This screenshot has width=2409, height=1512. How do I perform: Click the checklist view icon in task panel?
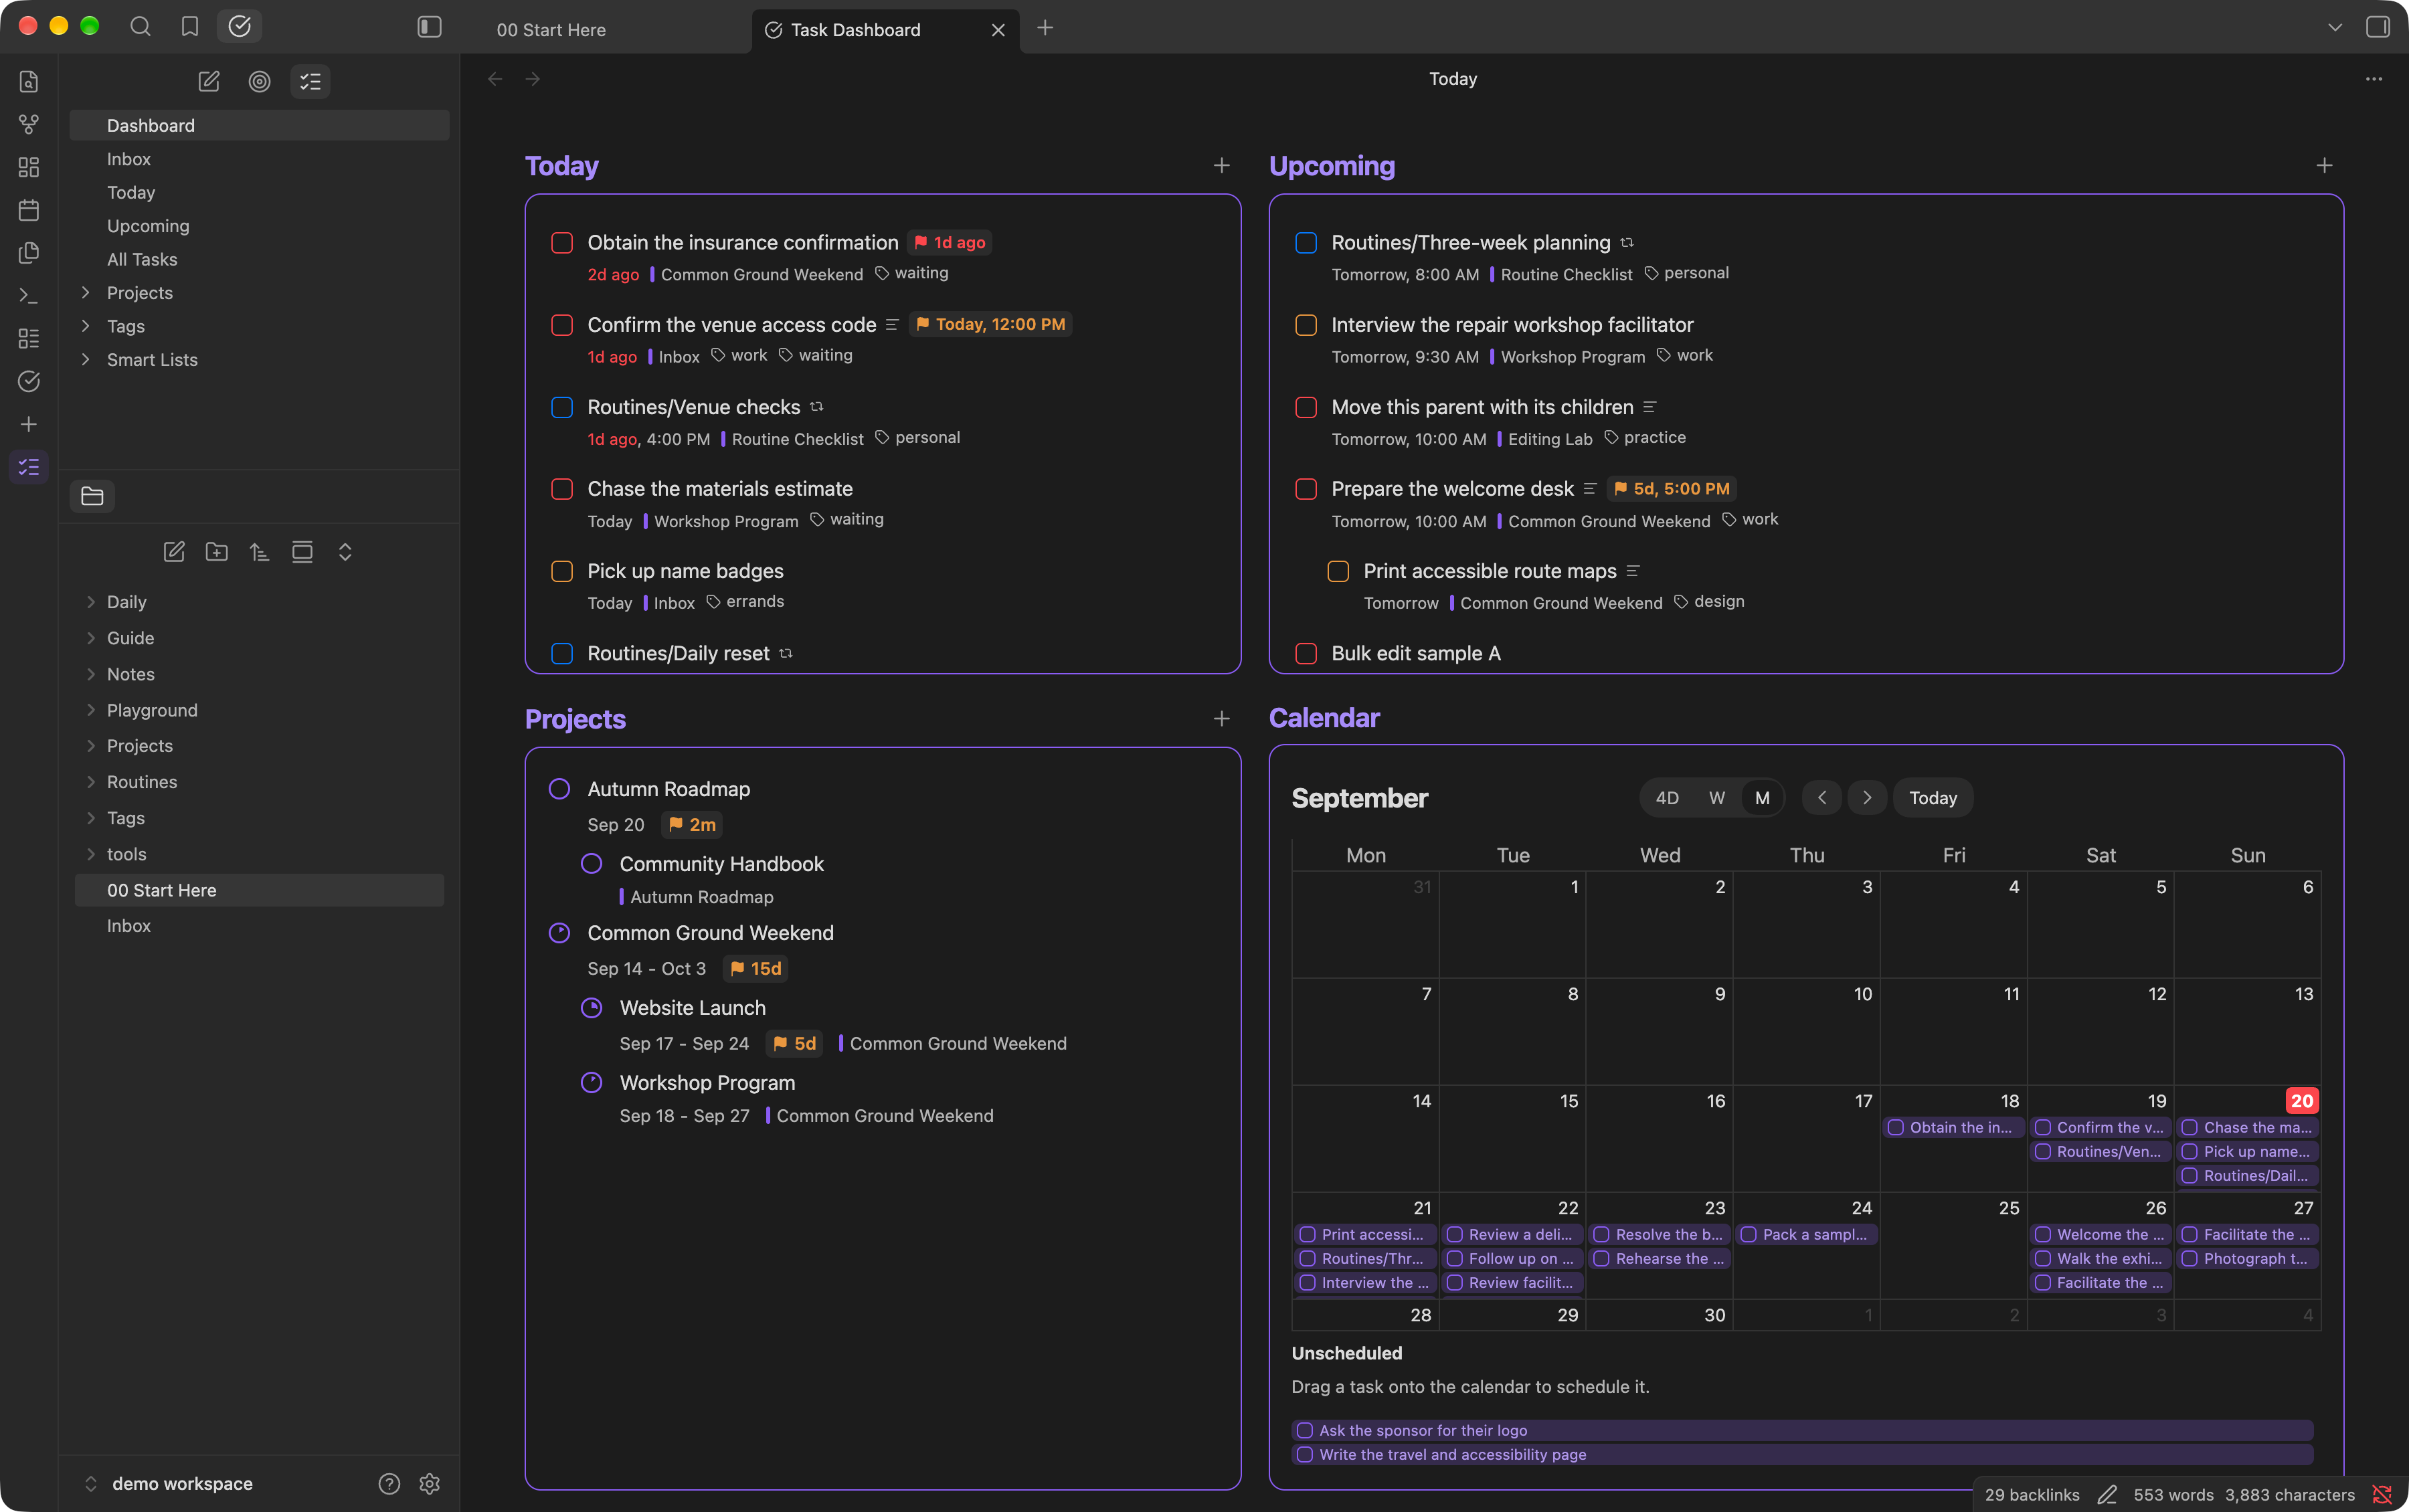coord(310,82)
